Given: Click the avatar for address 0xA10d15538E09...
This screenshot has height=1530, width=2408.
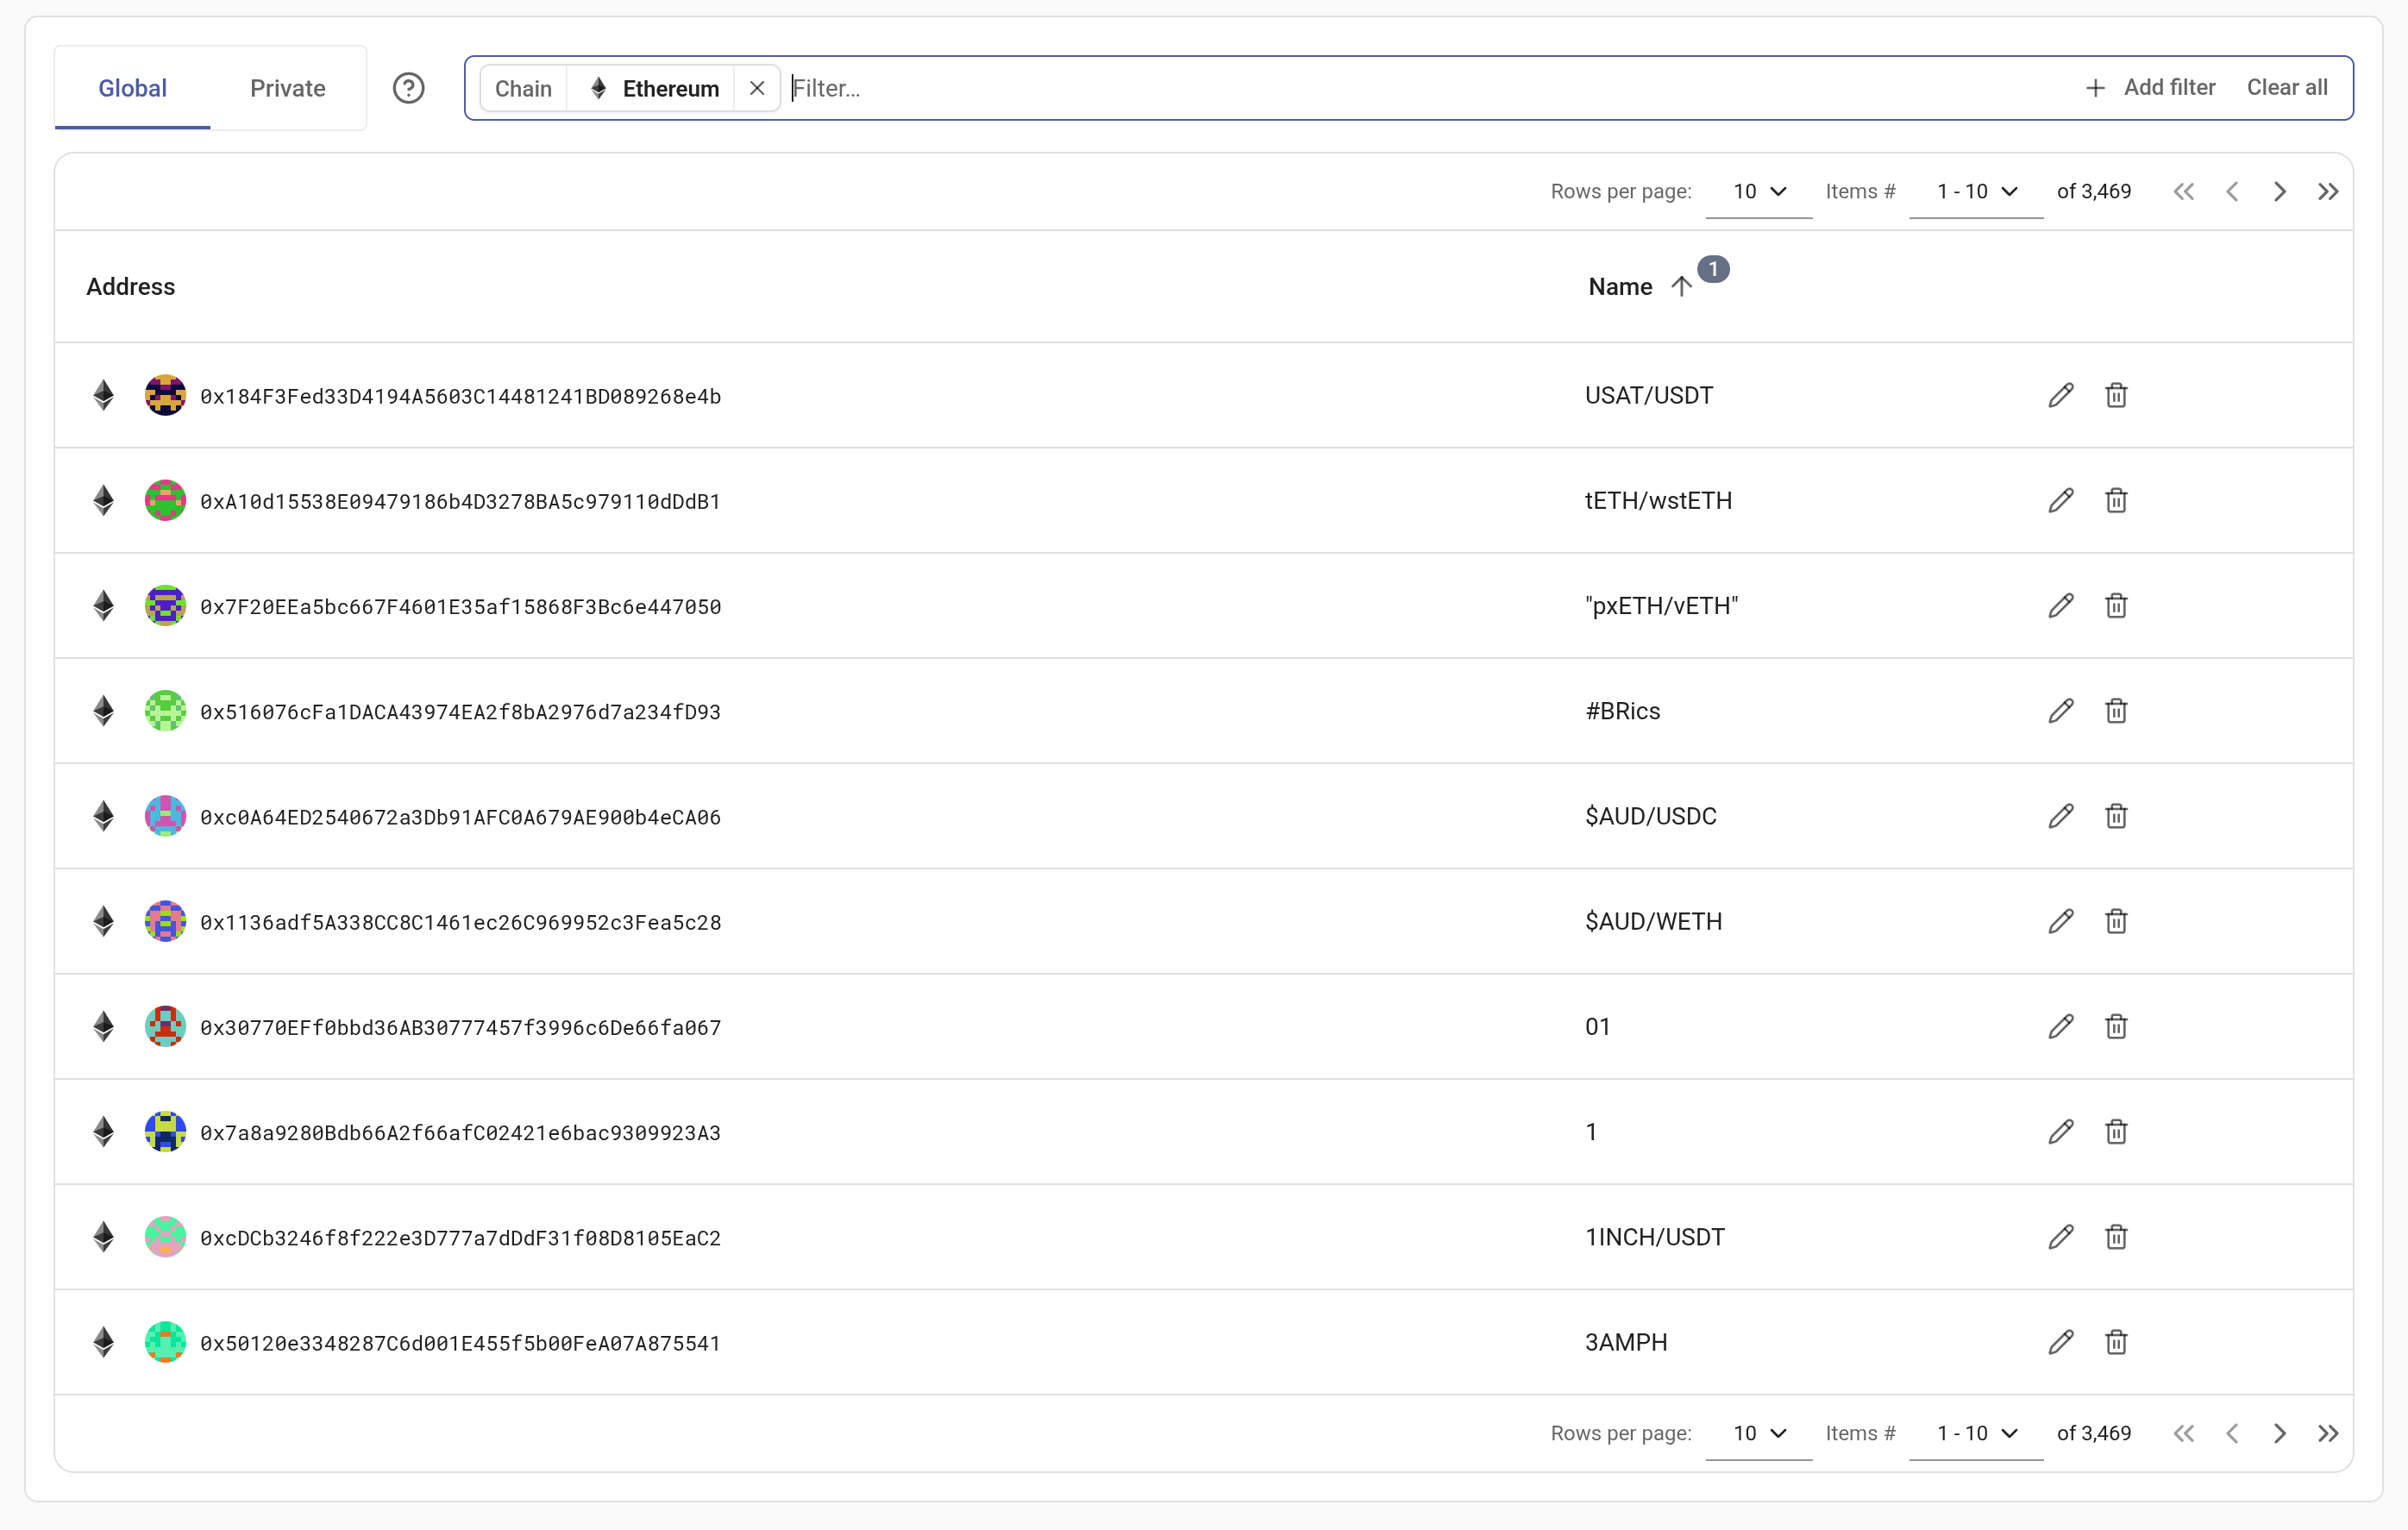Looking at the screenshot, I should (x=165, y=500).
